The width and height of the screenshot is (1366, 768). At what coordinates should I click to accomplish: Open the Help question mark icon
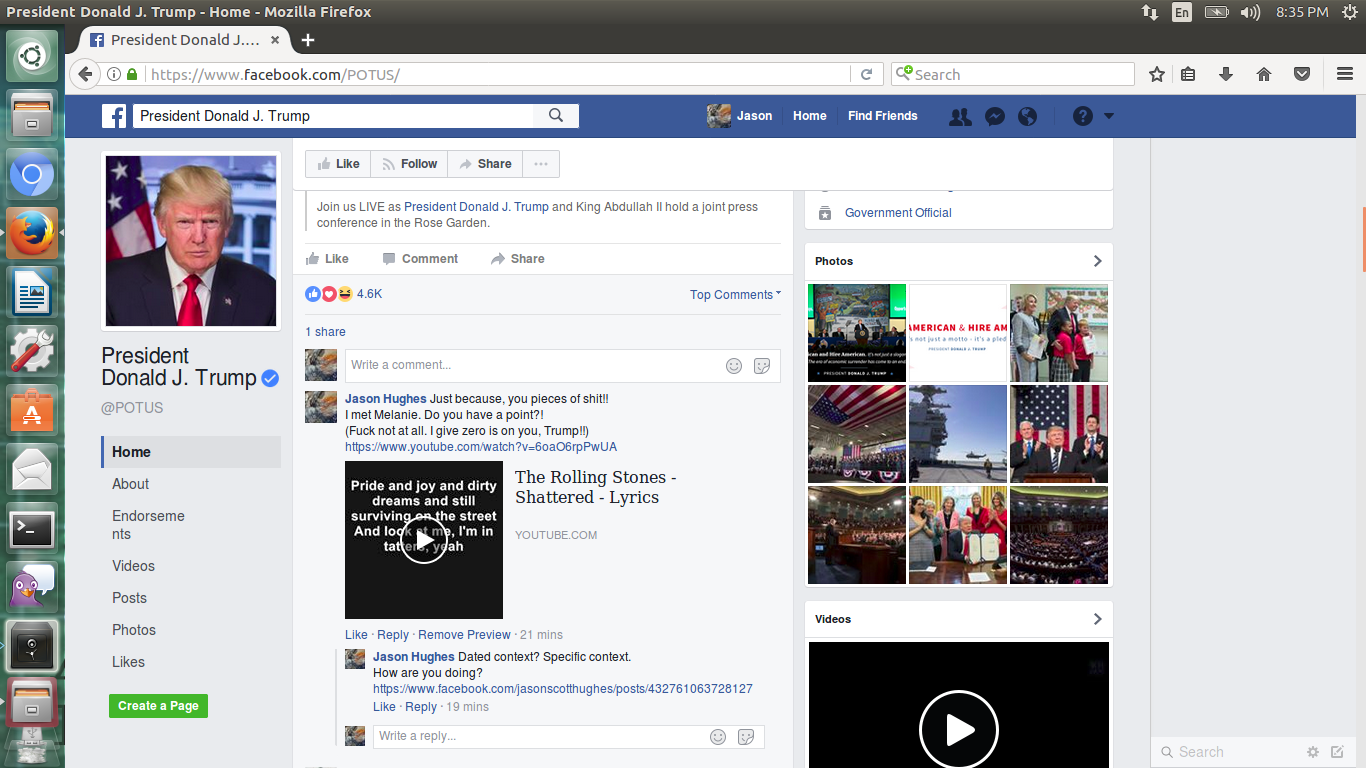(1082, 116)
